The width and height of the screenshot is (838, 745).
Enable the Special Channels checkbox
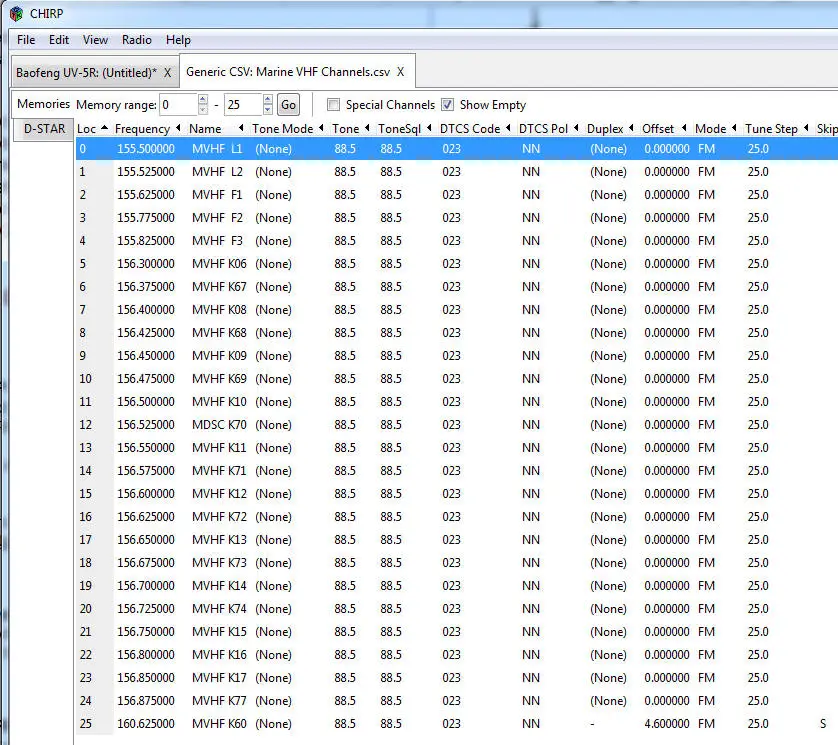333,105
